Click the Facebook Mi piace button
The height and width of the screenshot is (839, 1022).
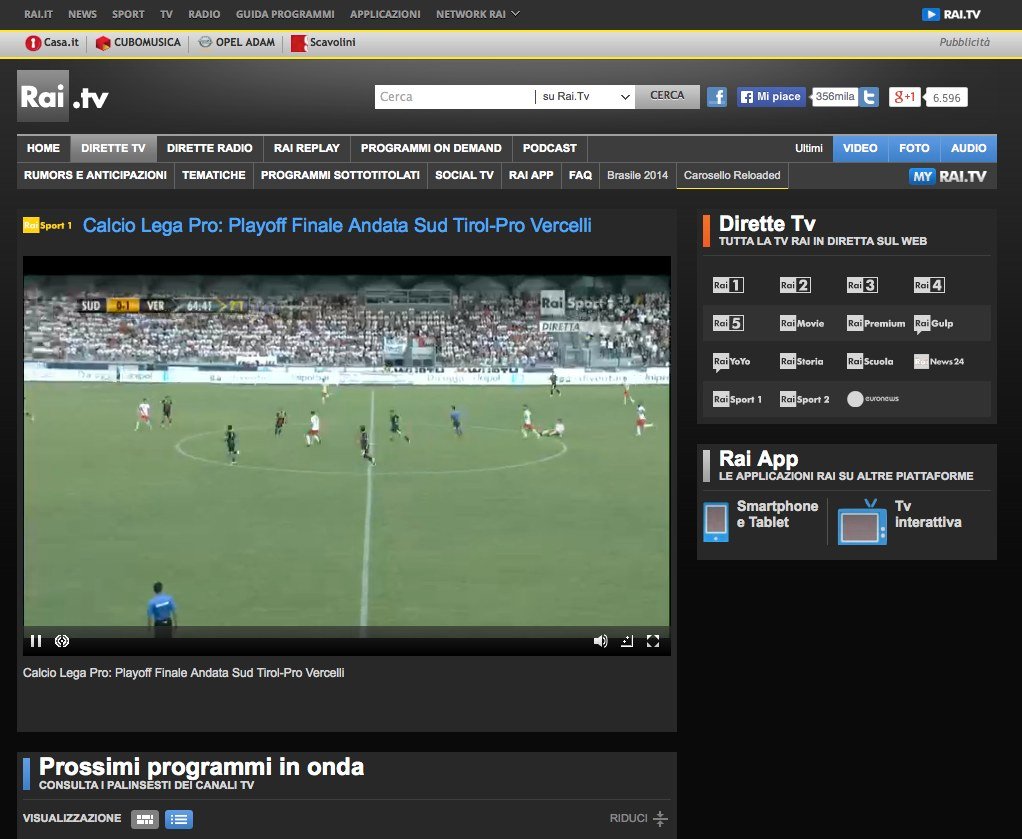[771, 96]
